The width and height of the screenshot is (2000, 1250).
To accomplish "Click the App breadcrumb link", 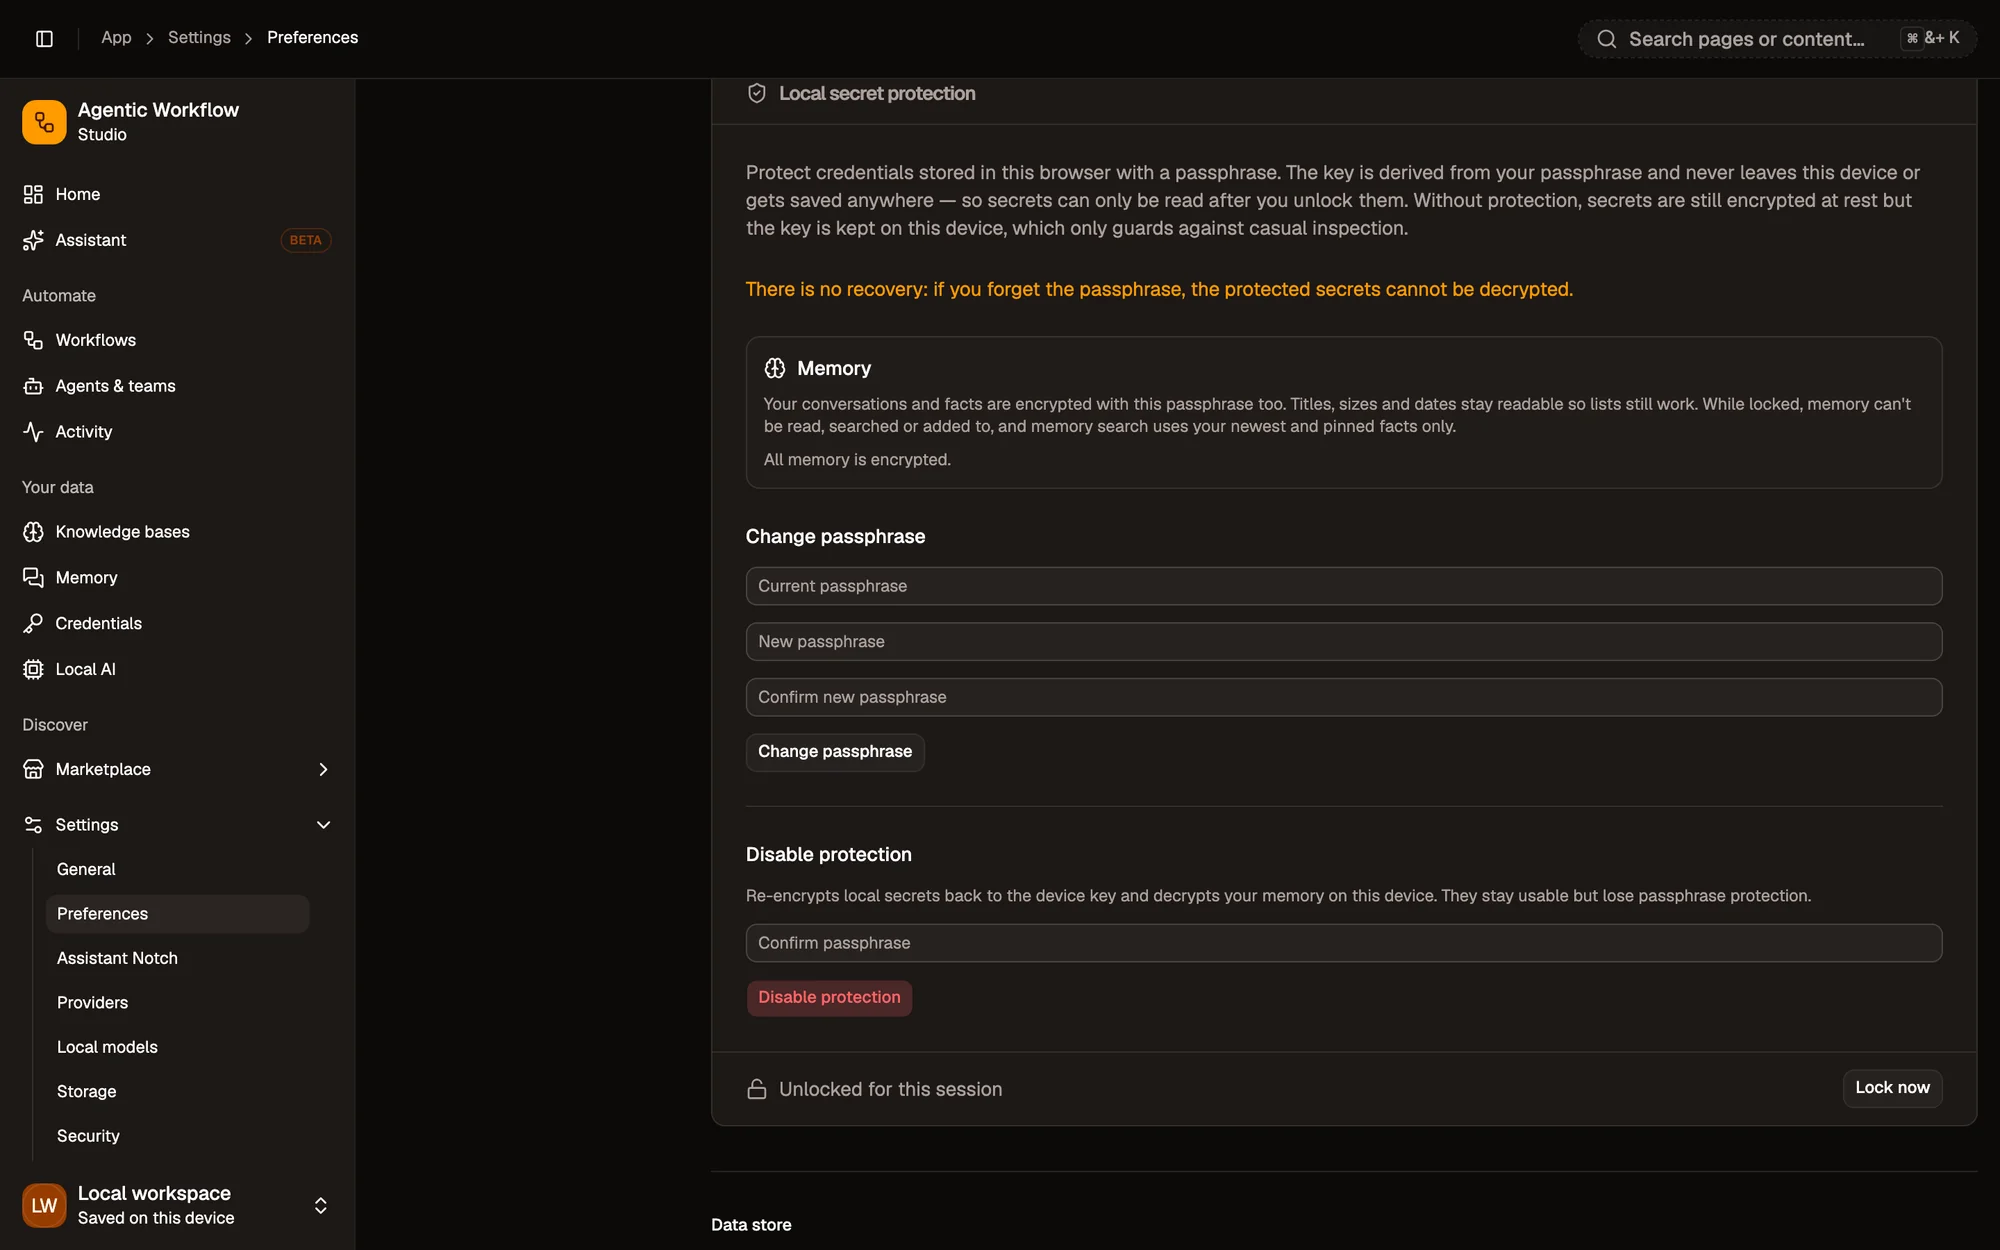I will (116, 38).
